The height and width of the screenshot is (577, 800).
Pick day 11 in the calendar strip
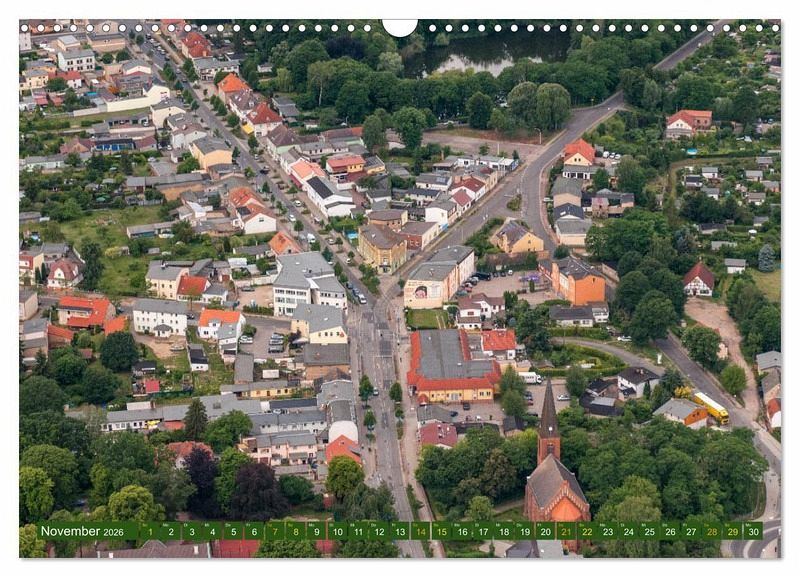358,531
